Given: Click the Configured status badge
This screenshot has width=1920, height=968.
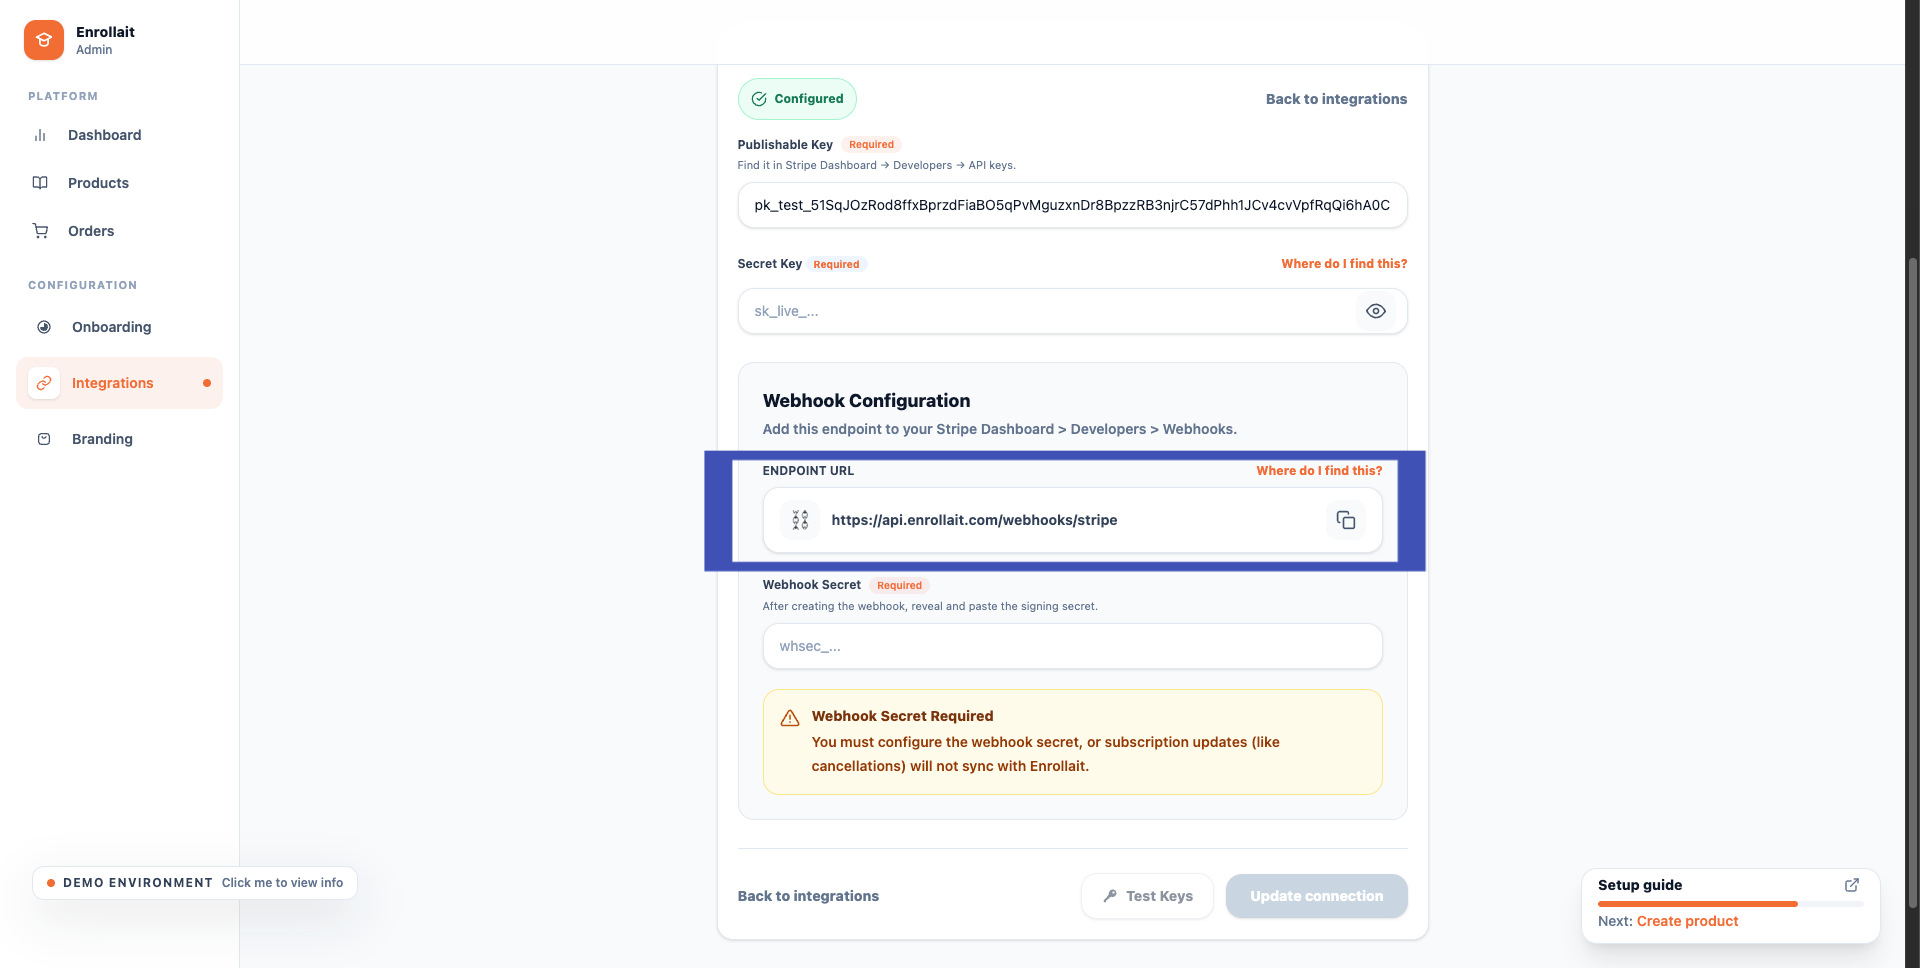Looking at the screenshot, I should point(797,99).
